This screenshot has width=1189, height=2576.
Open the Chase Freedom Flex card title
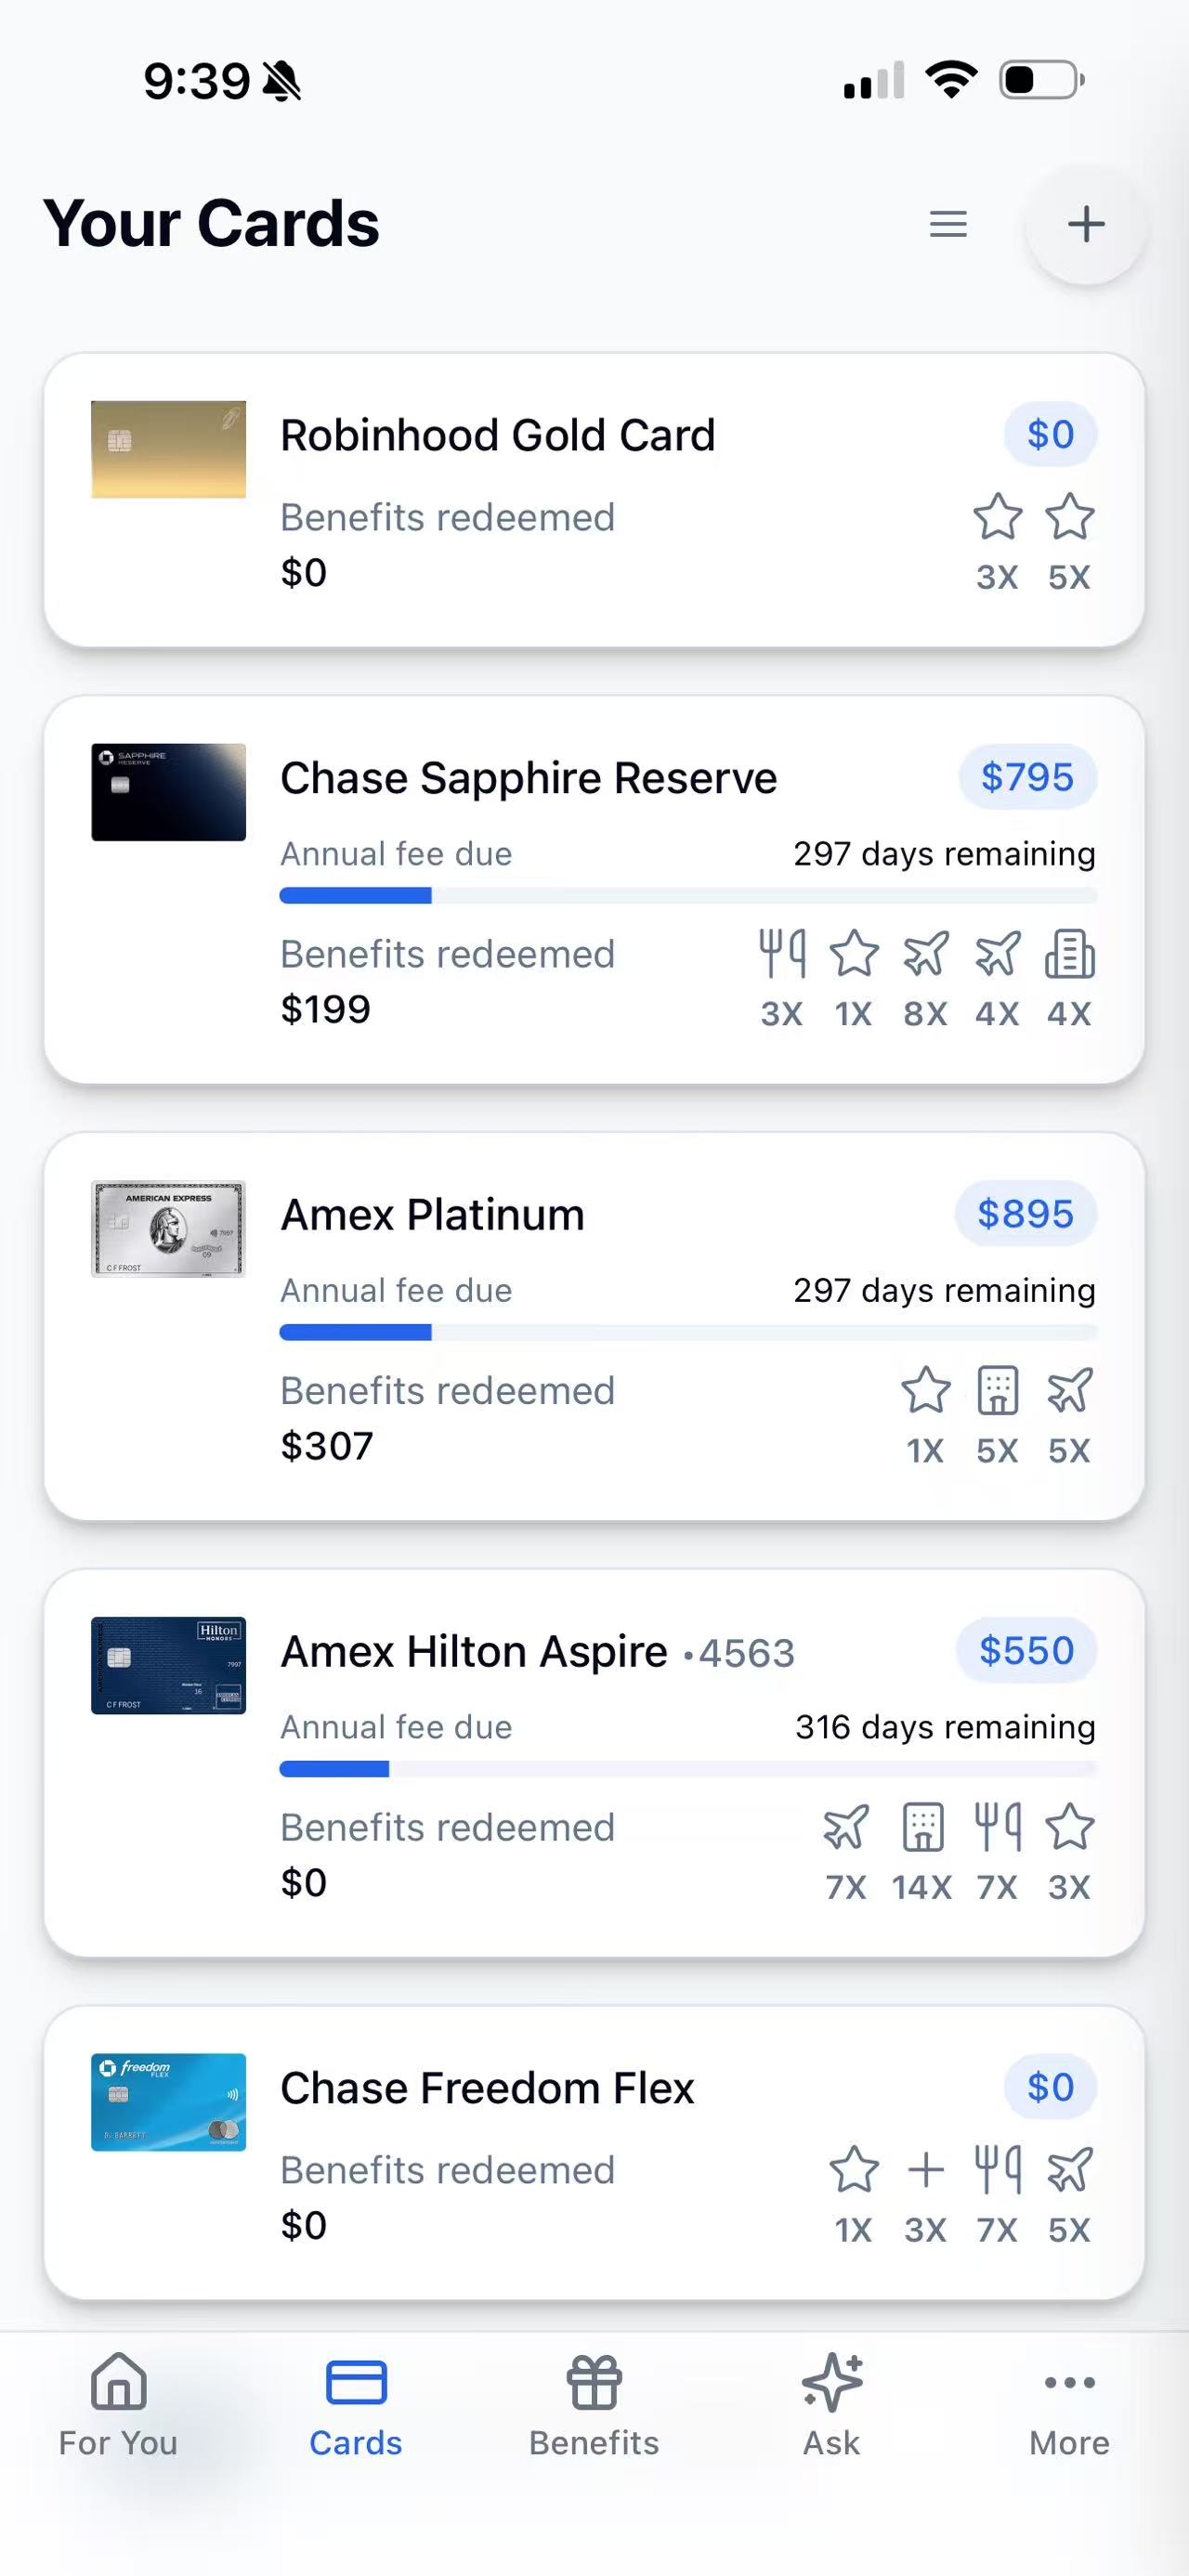click(x=487, y=2088)
